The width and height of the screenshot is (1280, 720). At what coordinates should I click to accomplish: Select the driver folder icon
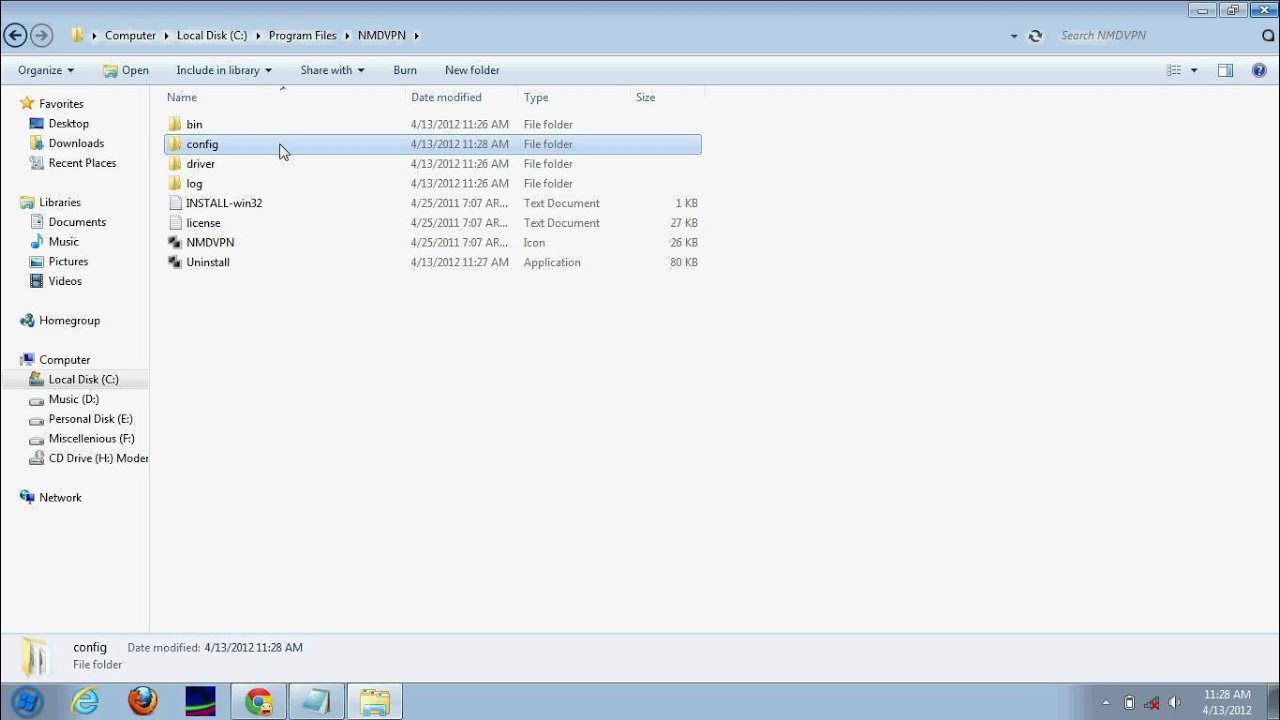coord(175,163)
